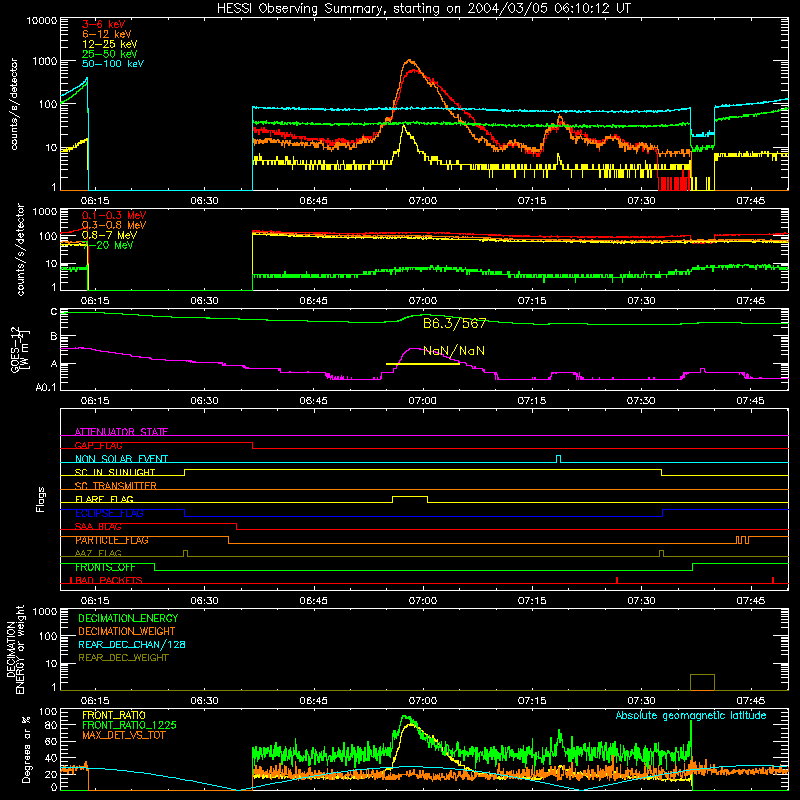
Task: Select the 3-6 keV legend entry
Action: pyautogui.click(x=104, y=24)
